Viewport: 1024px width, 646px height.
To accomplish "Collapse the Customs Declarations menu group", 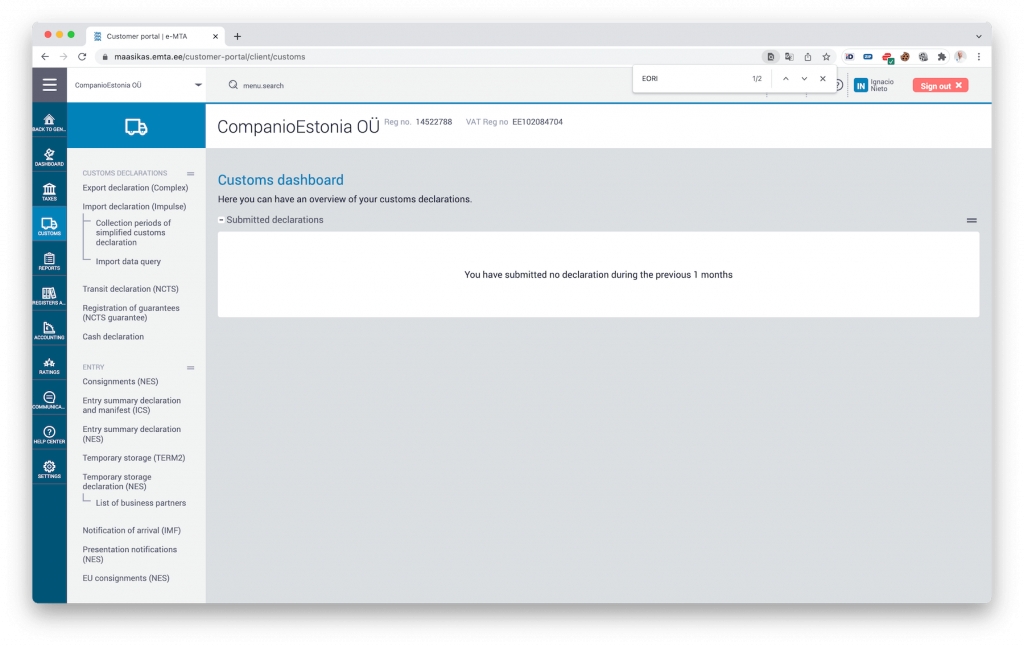I will point(191,174).
